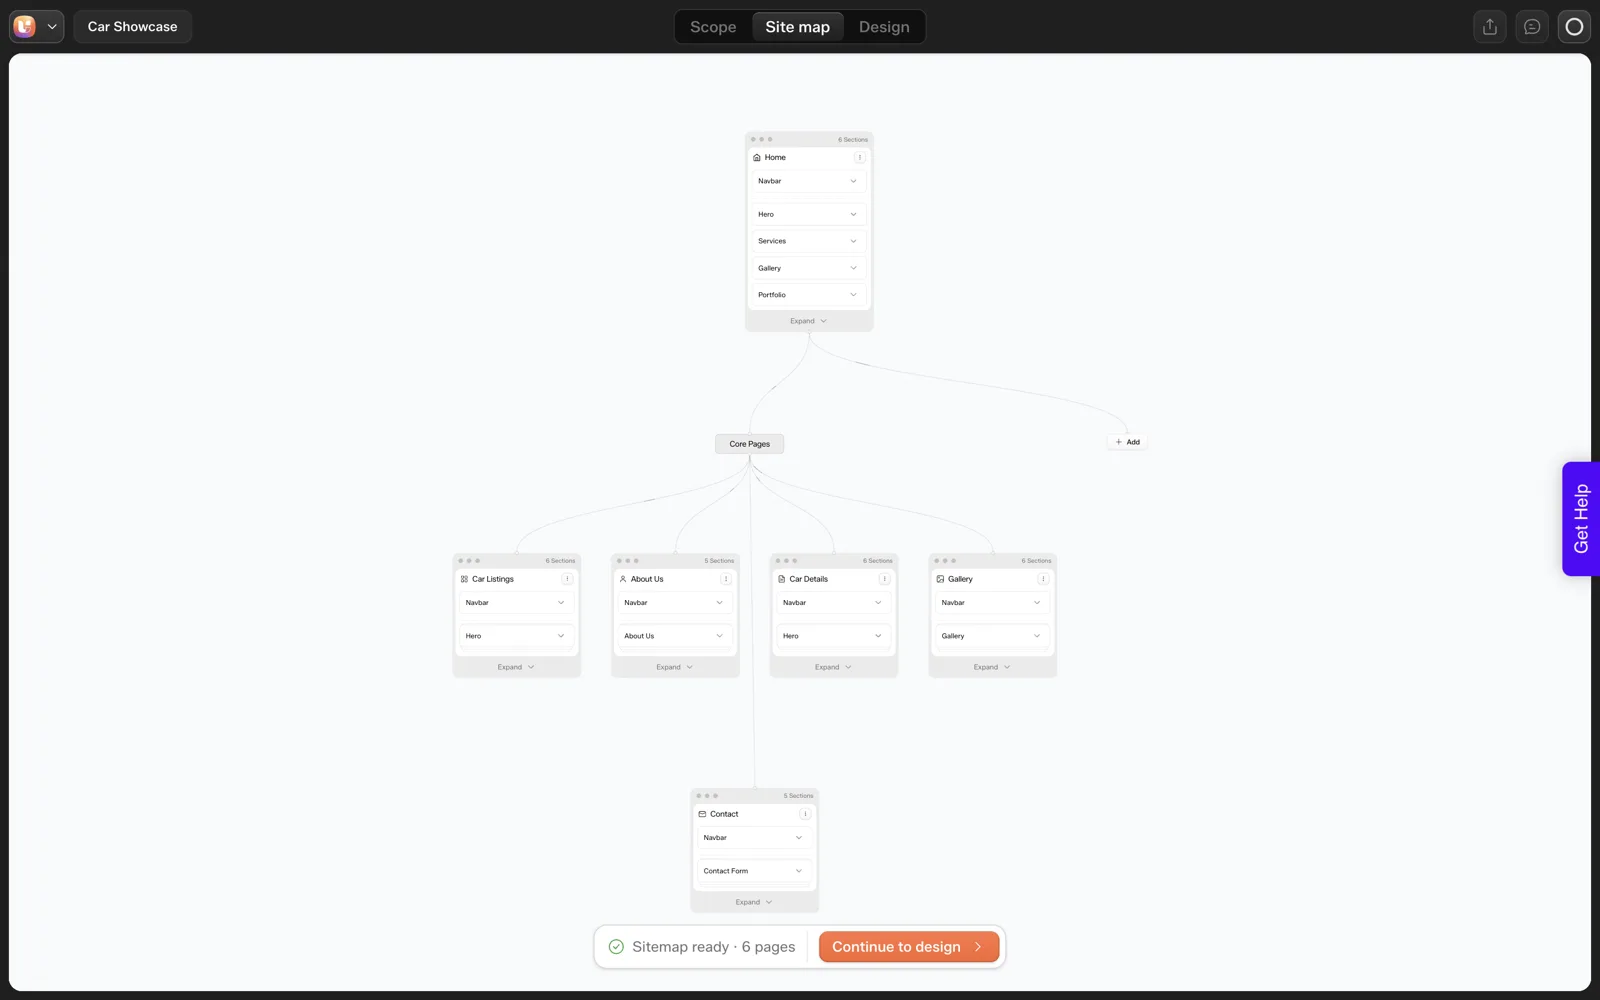This screenshot has width=1600, height=1000.
Task: Click Continue to design button
Action: pyautogui.click(x=909, y=947)
